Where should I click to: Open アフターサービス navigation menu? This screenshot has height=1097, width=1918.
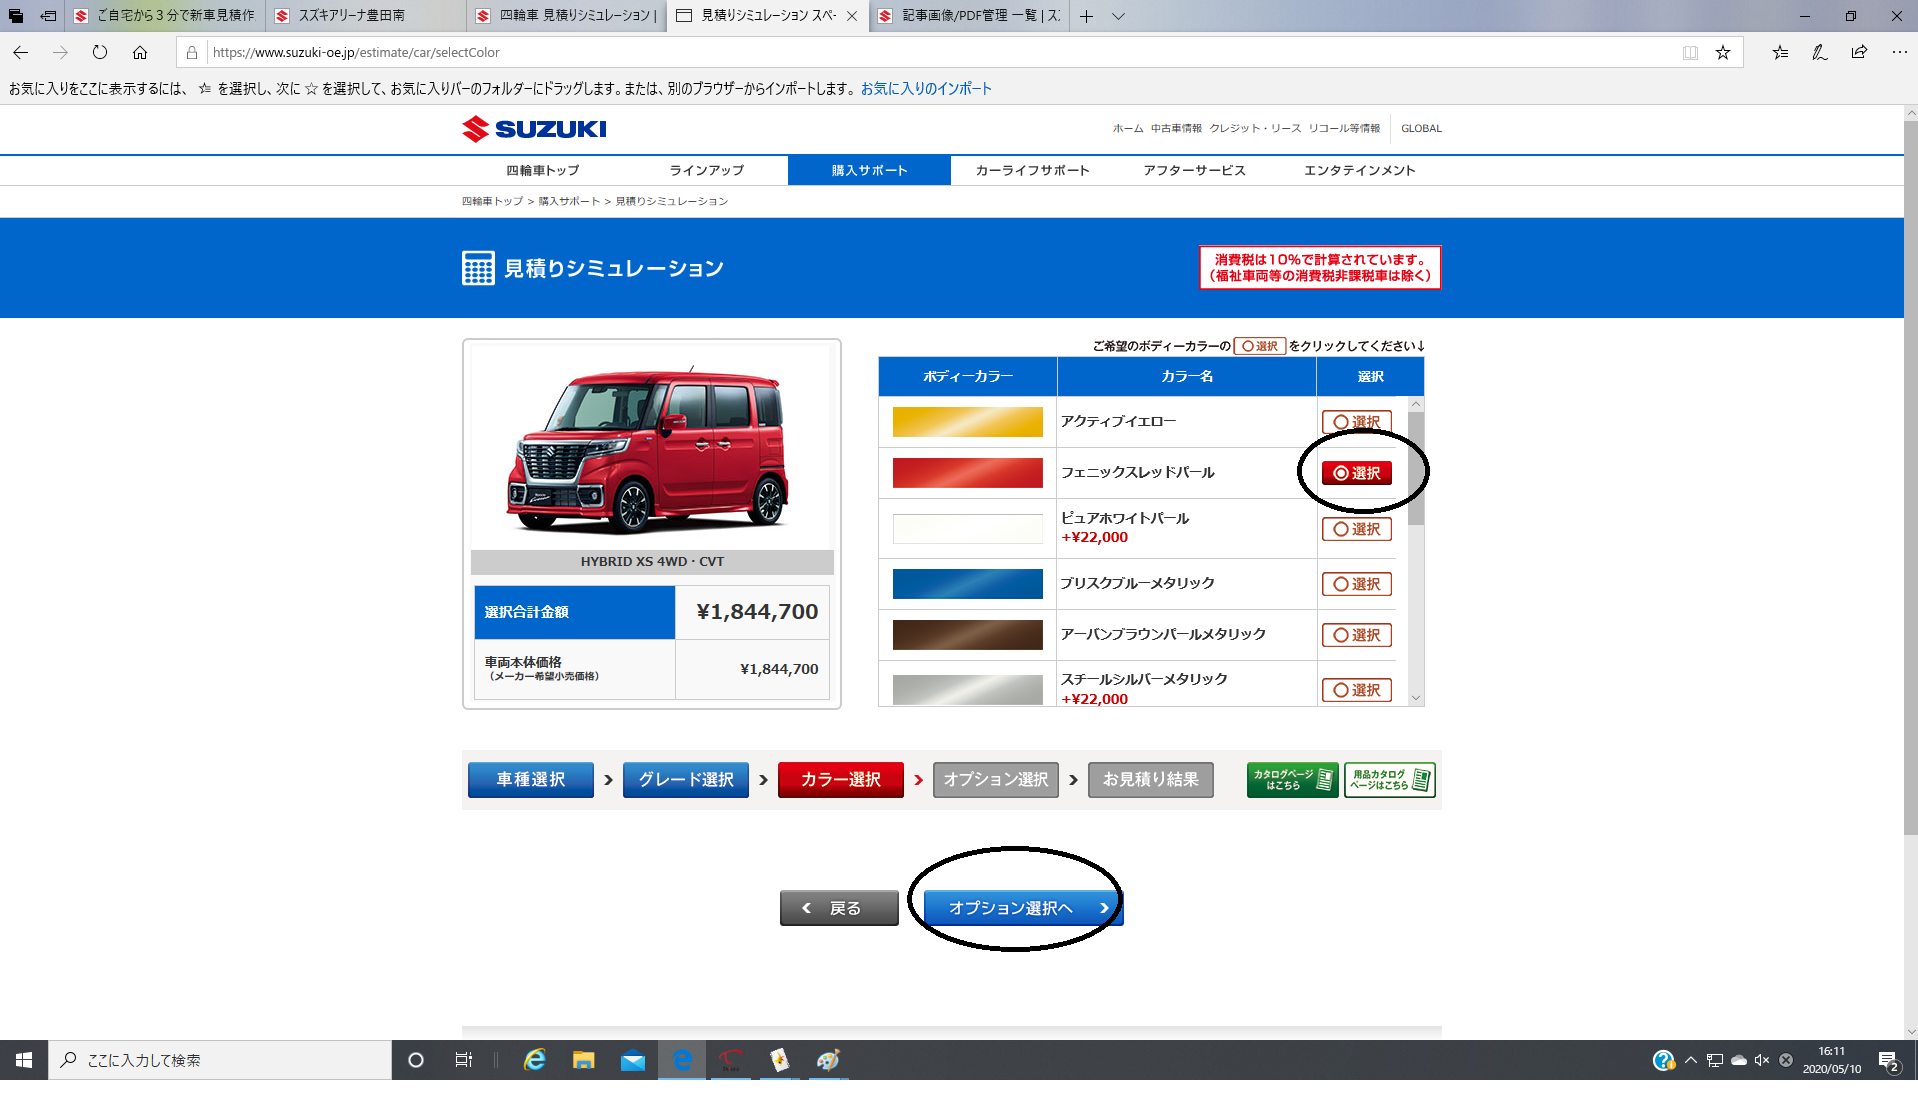pos(1194,171)
